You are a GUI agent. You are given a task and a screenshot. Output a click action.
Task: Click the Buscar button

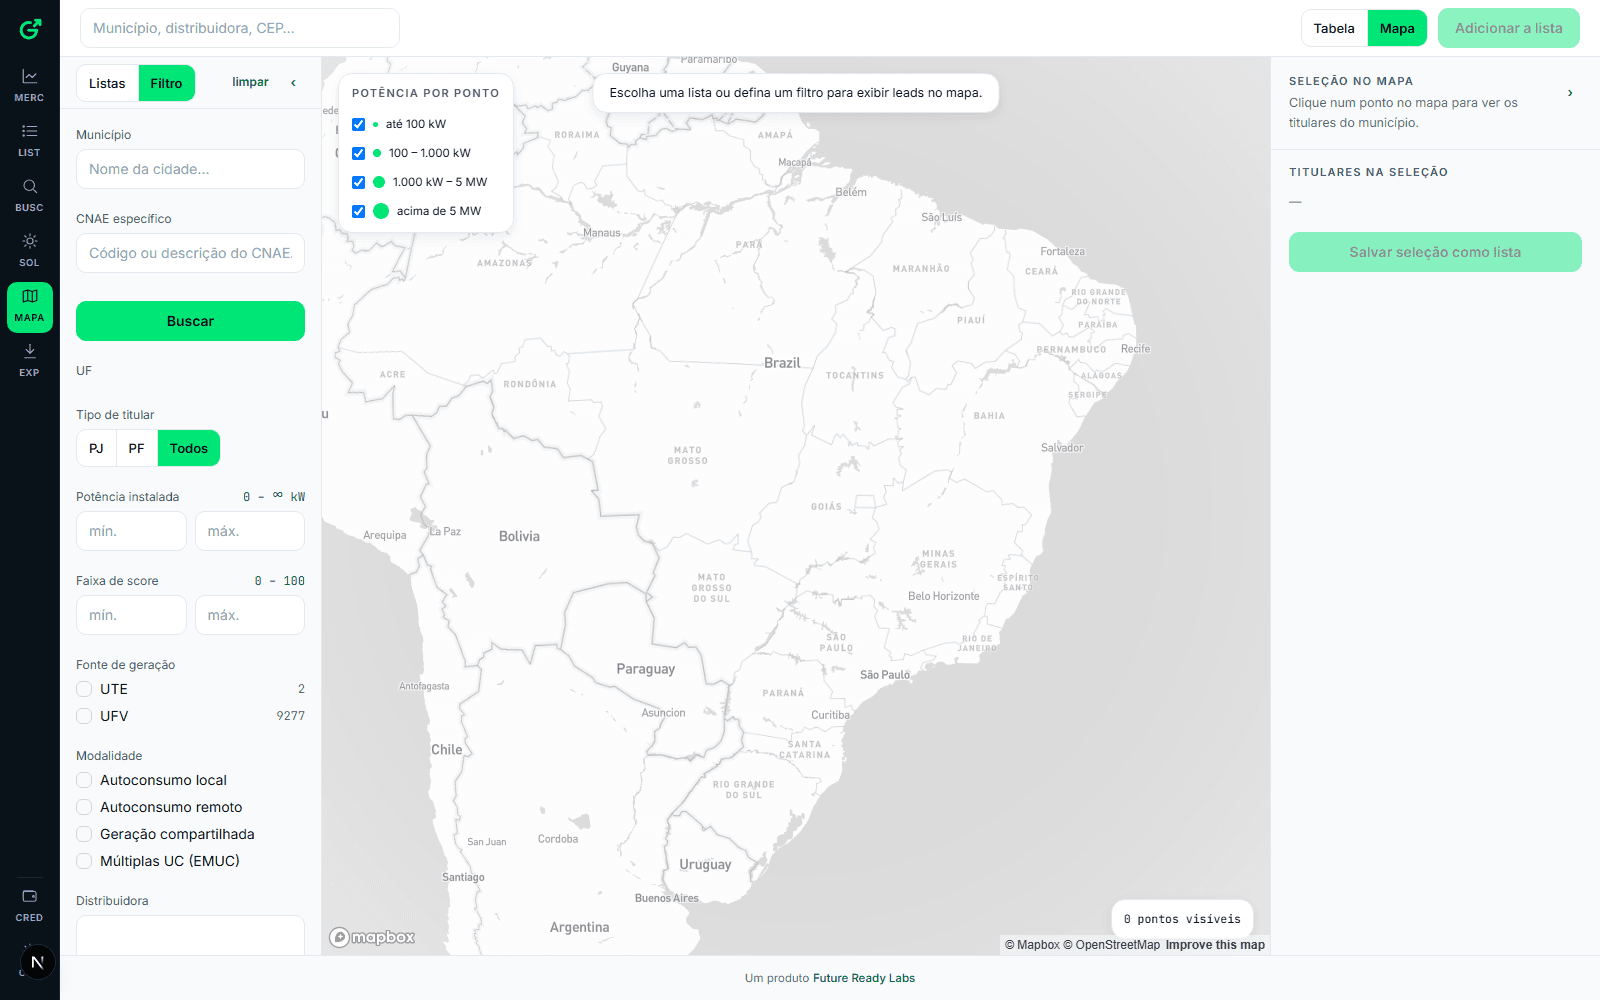pos(190,321)
